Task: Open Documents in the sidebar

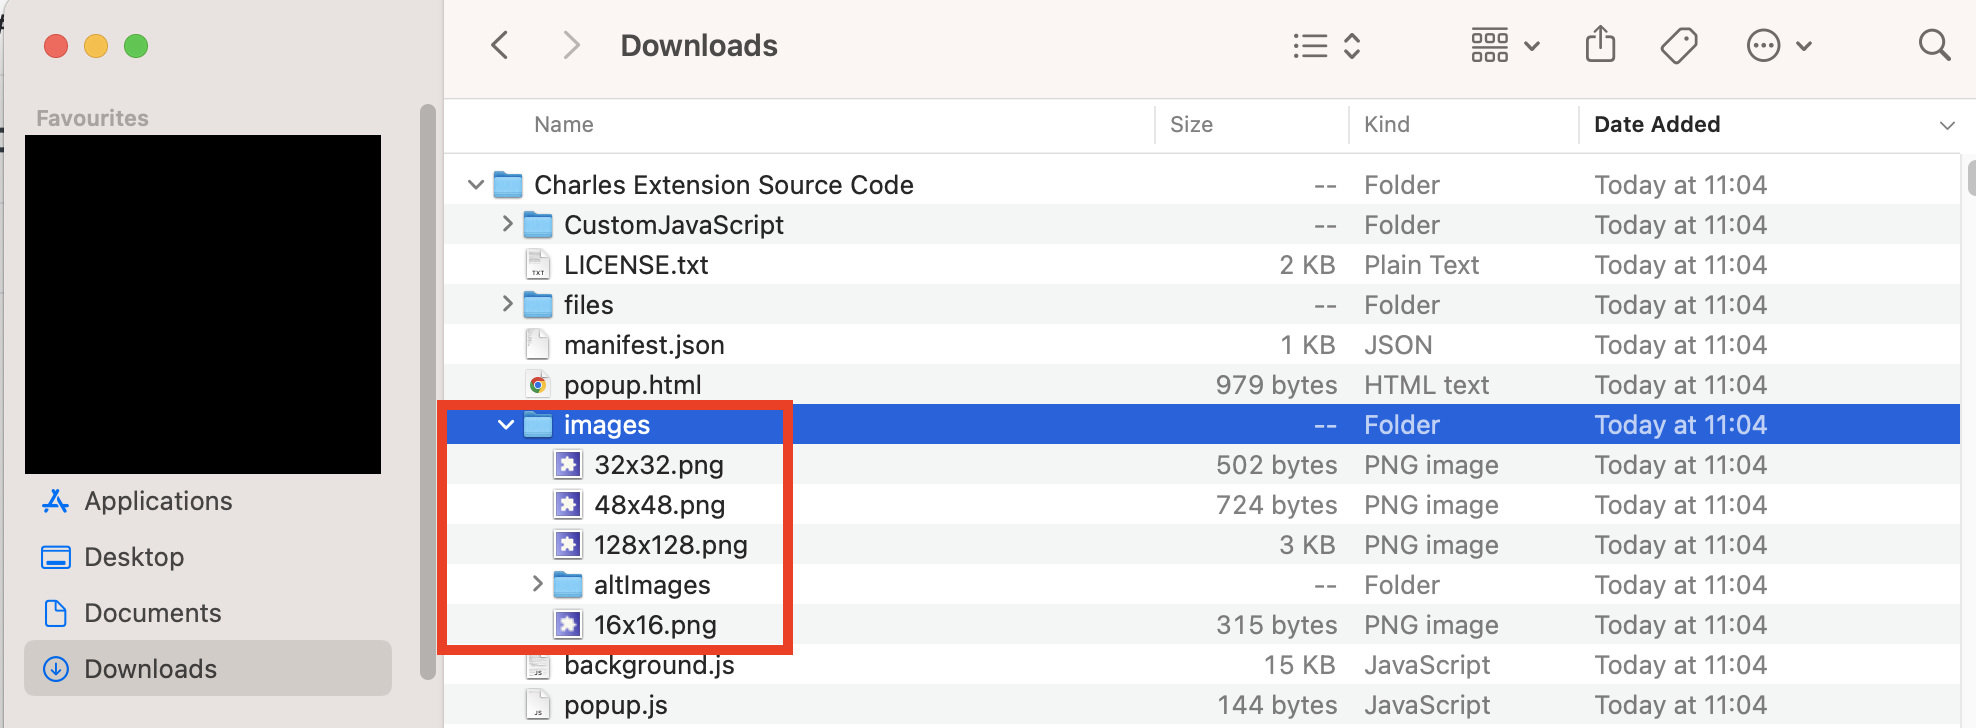Action: click(x=152, y=613)
